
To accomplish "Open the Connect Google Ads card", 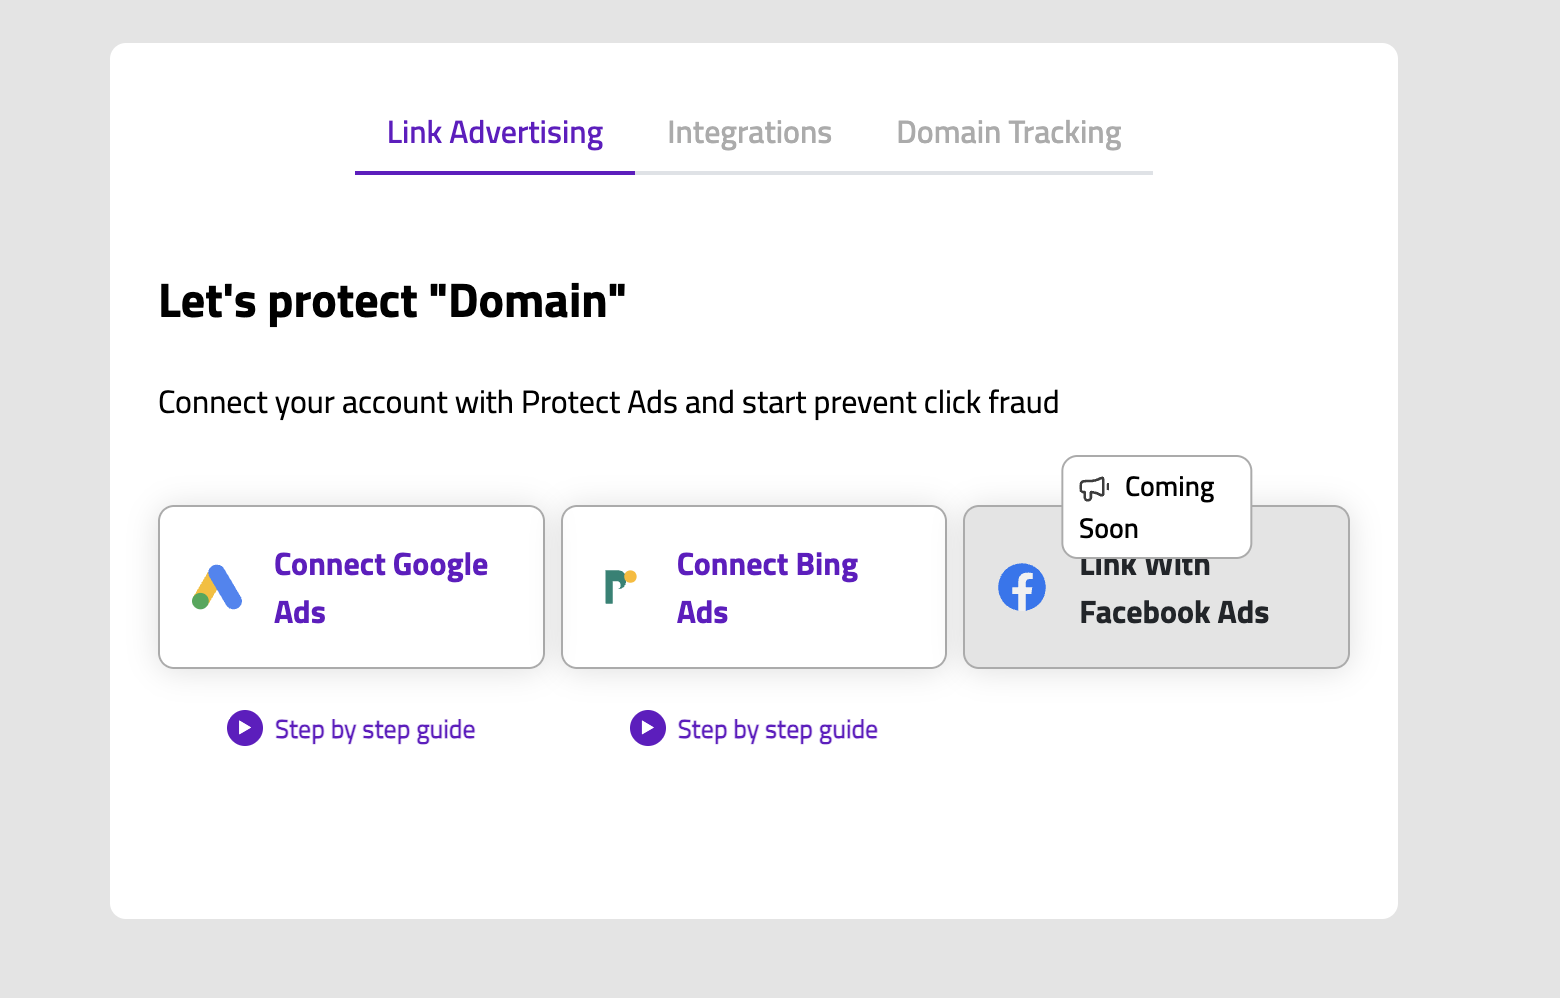I will [351, 587].
